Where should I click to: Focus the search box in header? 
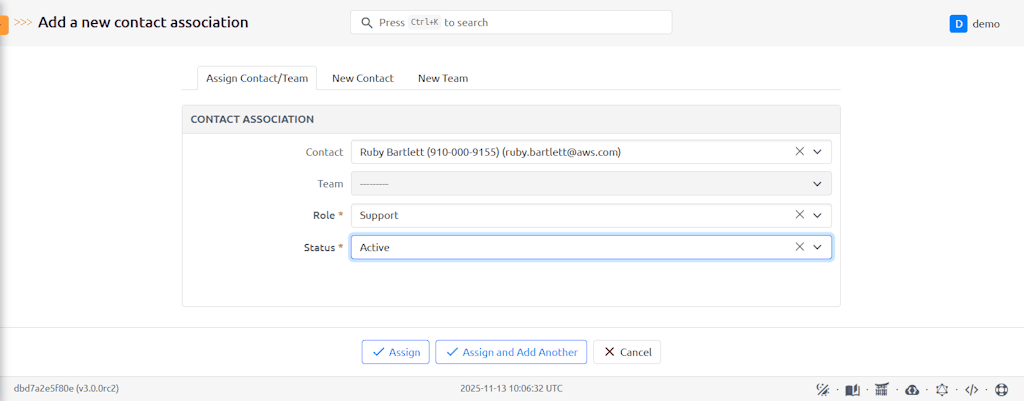(x=510, y=22)
